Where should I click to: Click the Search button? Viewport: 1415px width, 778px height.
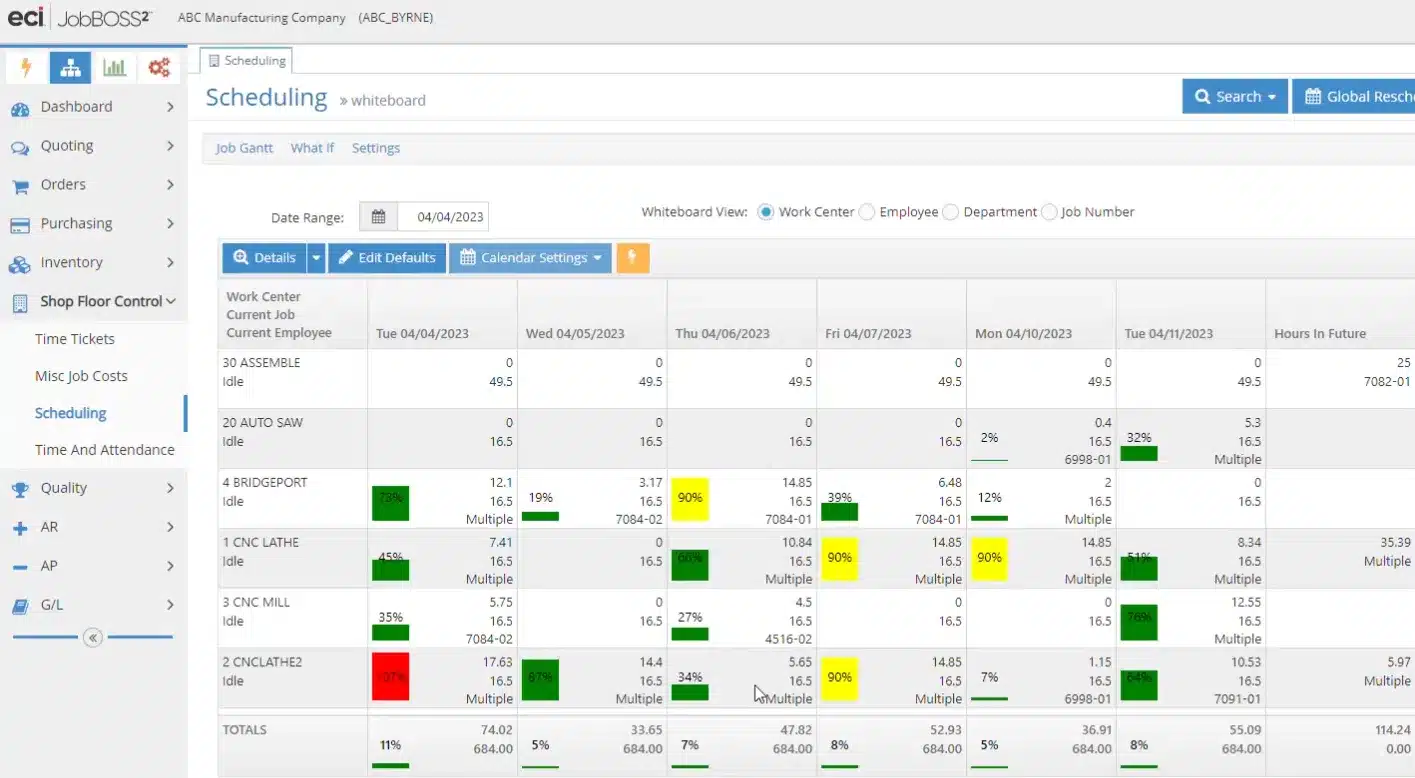click(x=1234, y=96)
